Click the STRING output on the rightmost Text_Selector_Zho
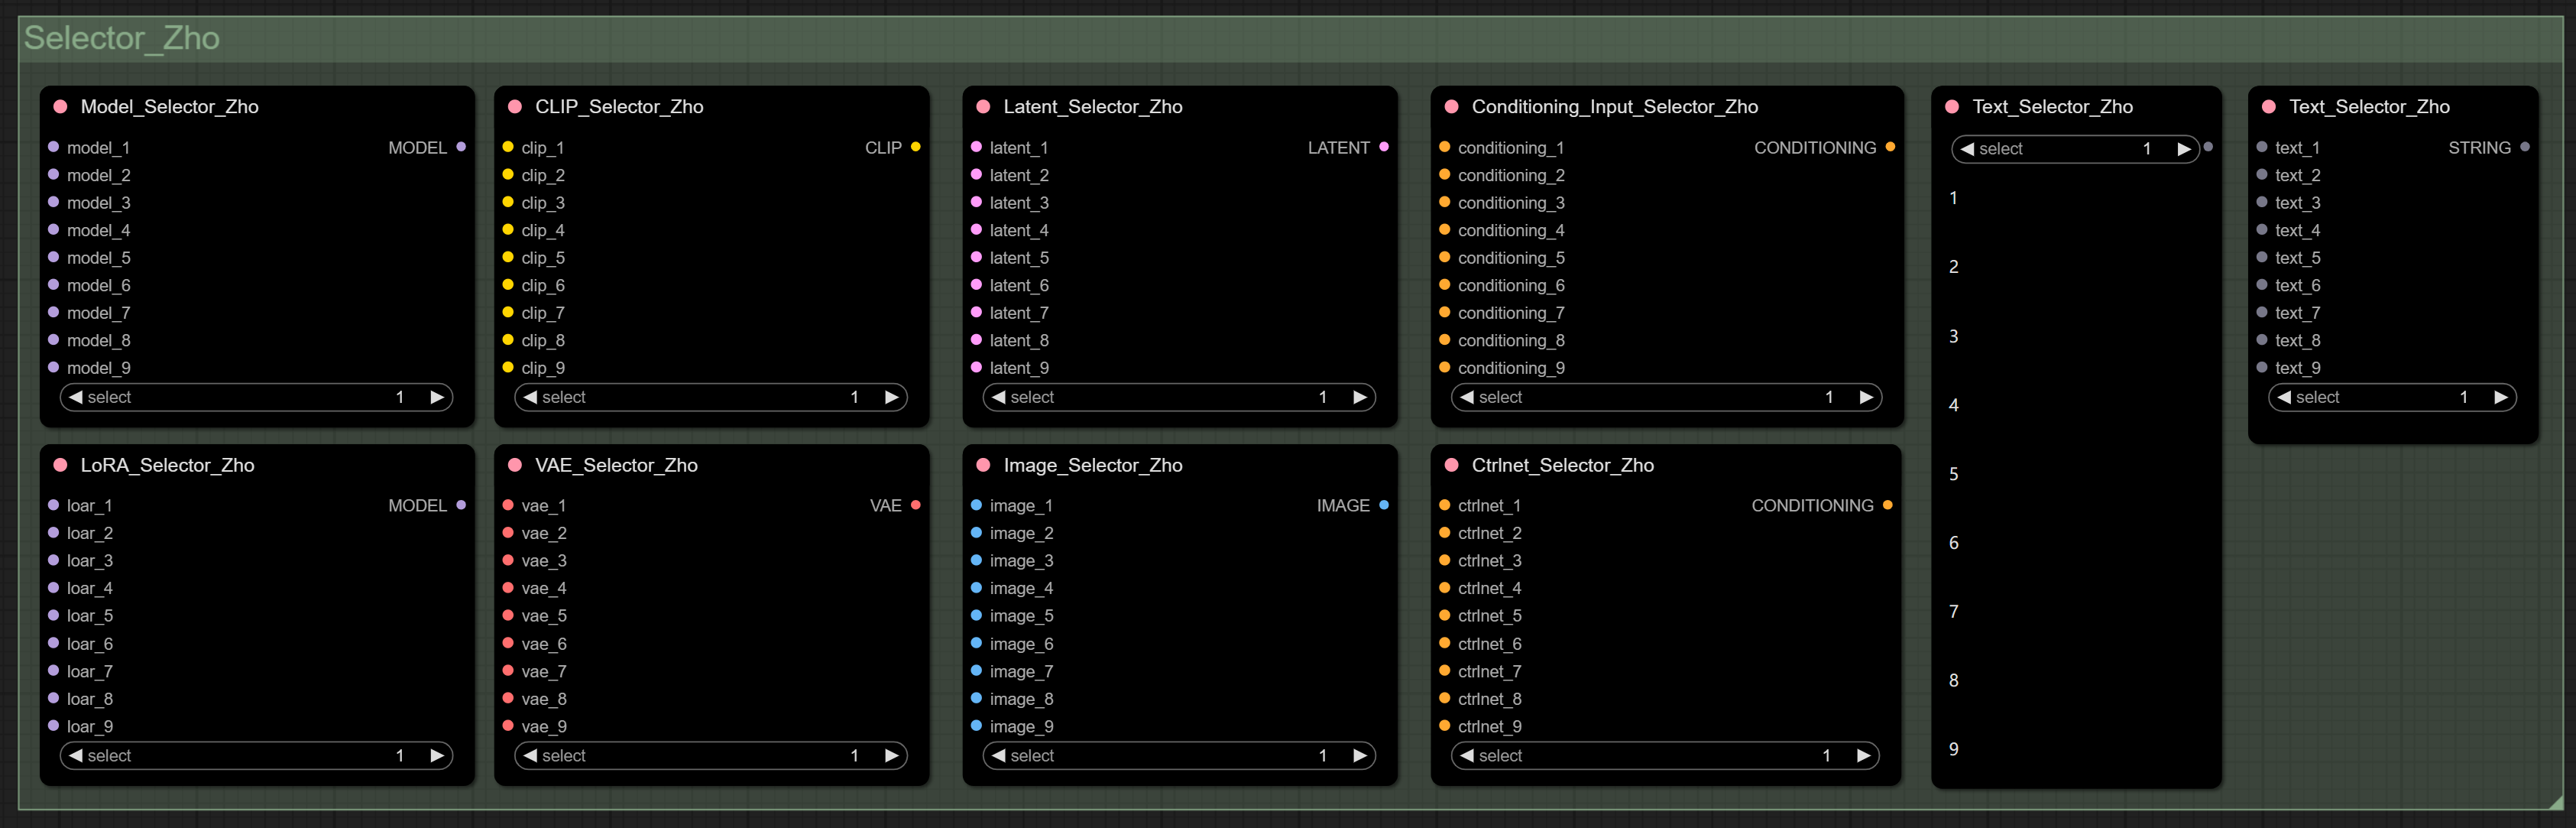The height and width of the screenshot is (828, 2576). tap(2523, 147)
